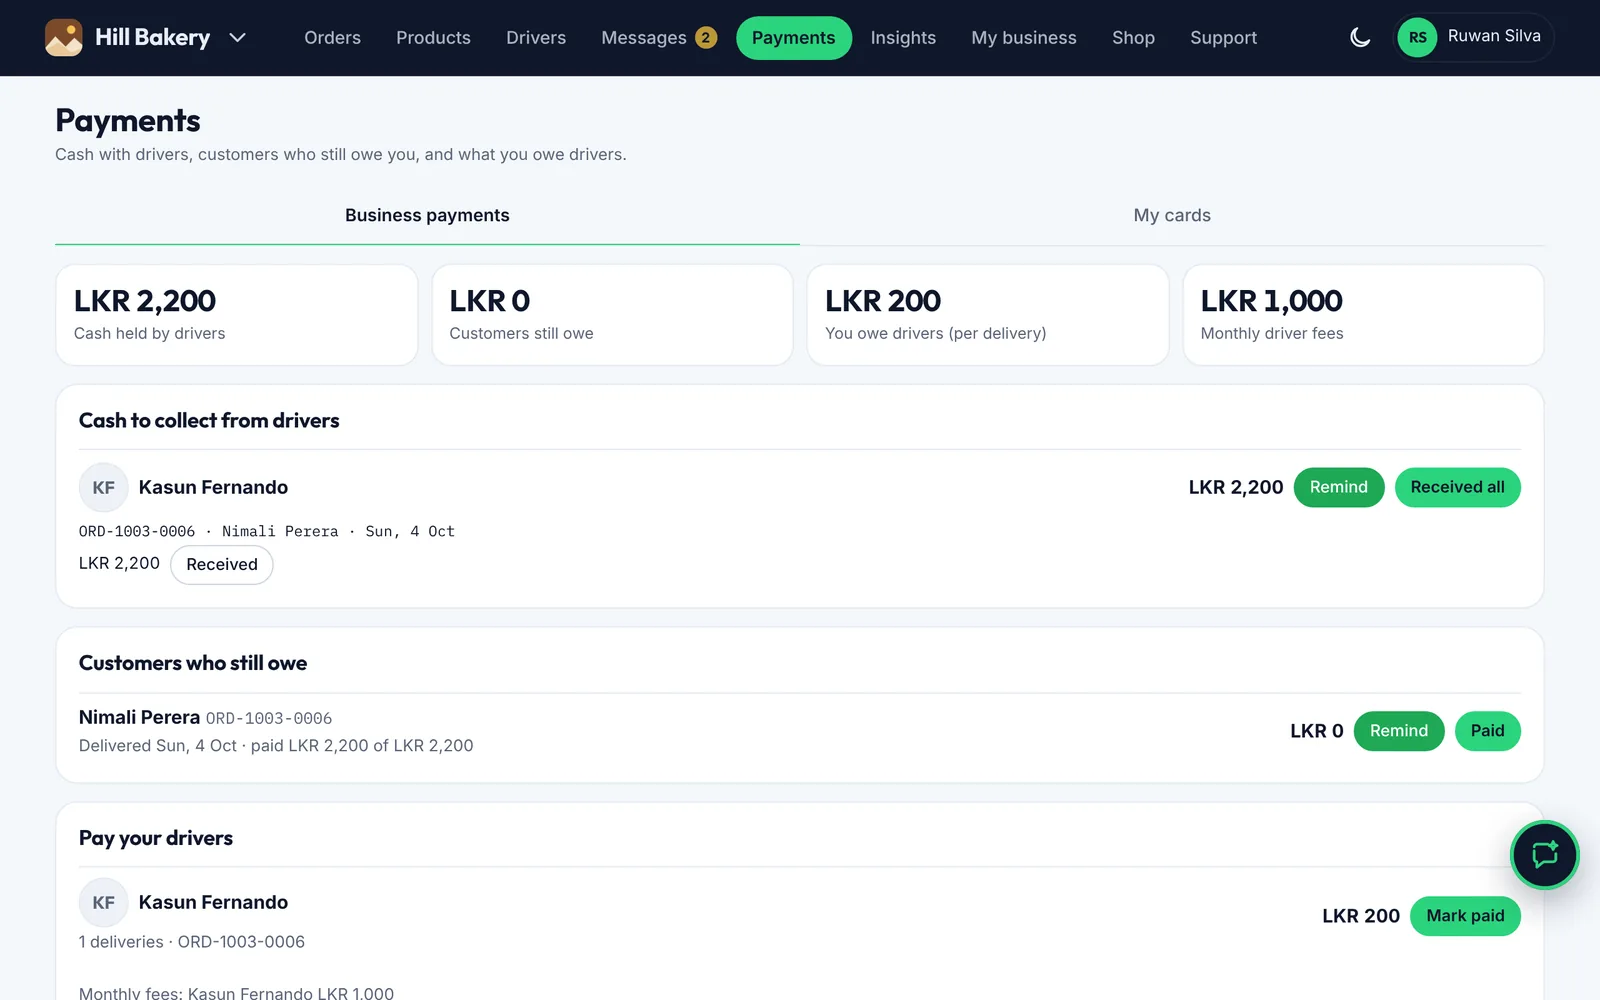Click KF avatar in Cash to collect section
This screenshot has width=1600, height=1000.
click(x=104, y=488)
